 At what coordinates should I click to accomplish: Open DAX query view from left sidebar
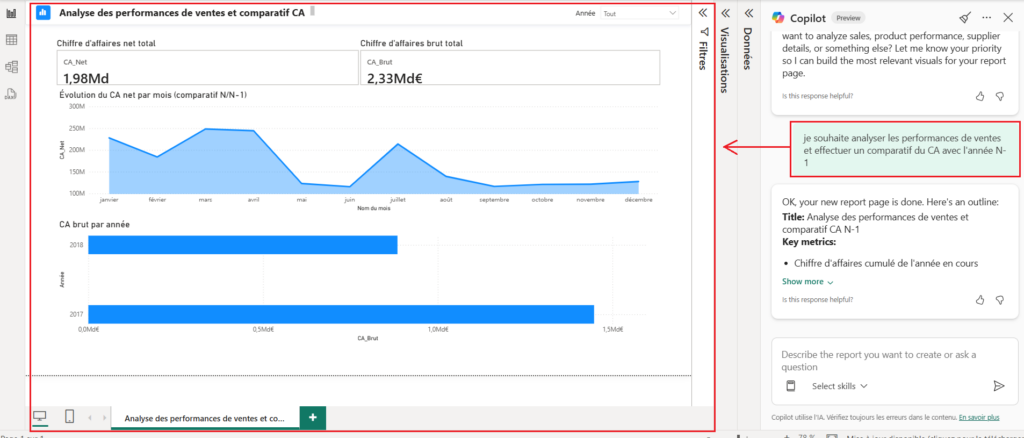pyautogui.click(x=11, y=93)
